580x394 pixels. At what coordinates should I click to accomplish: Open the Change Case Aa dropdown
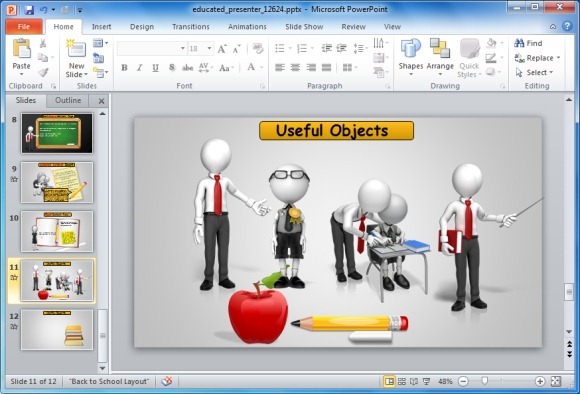tap(226, 68)
